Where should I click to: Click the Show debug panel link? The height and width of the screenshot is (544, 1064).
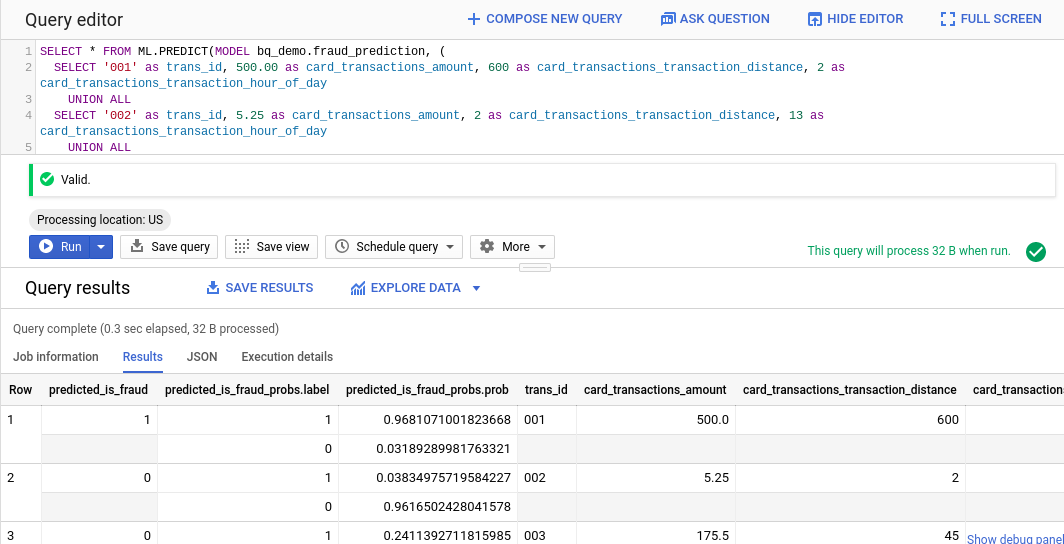(x=1014, y=539)
